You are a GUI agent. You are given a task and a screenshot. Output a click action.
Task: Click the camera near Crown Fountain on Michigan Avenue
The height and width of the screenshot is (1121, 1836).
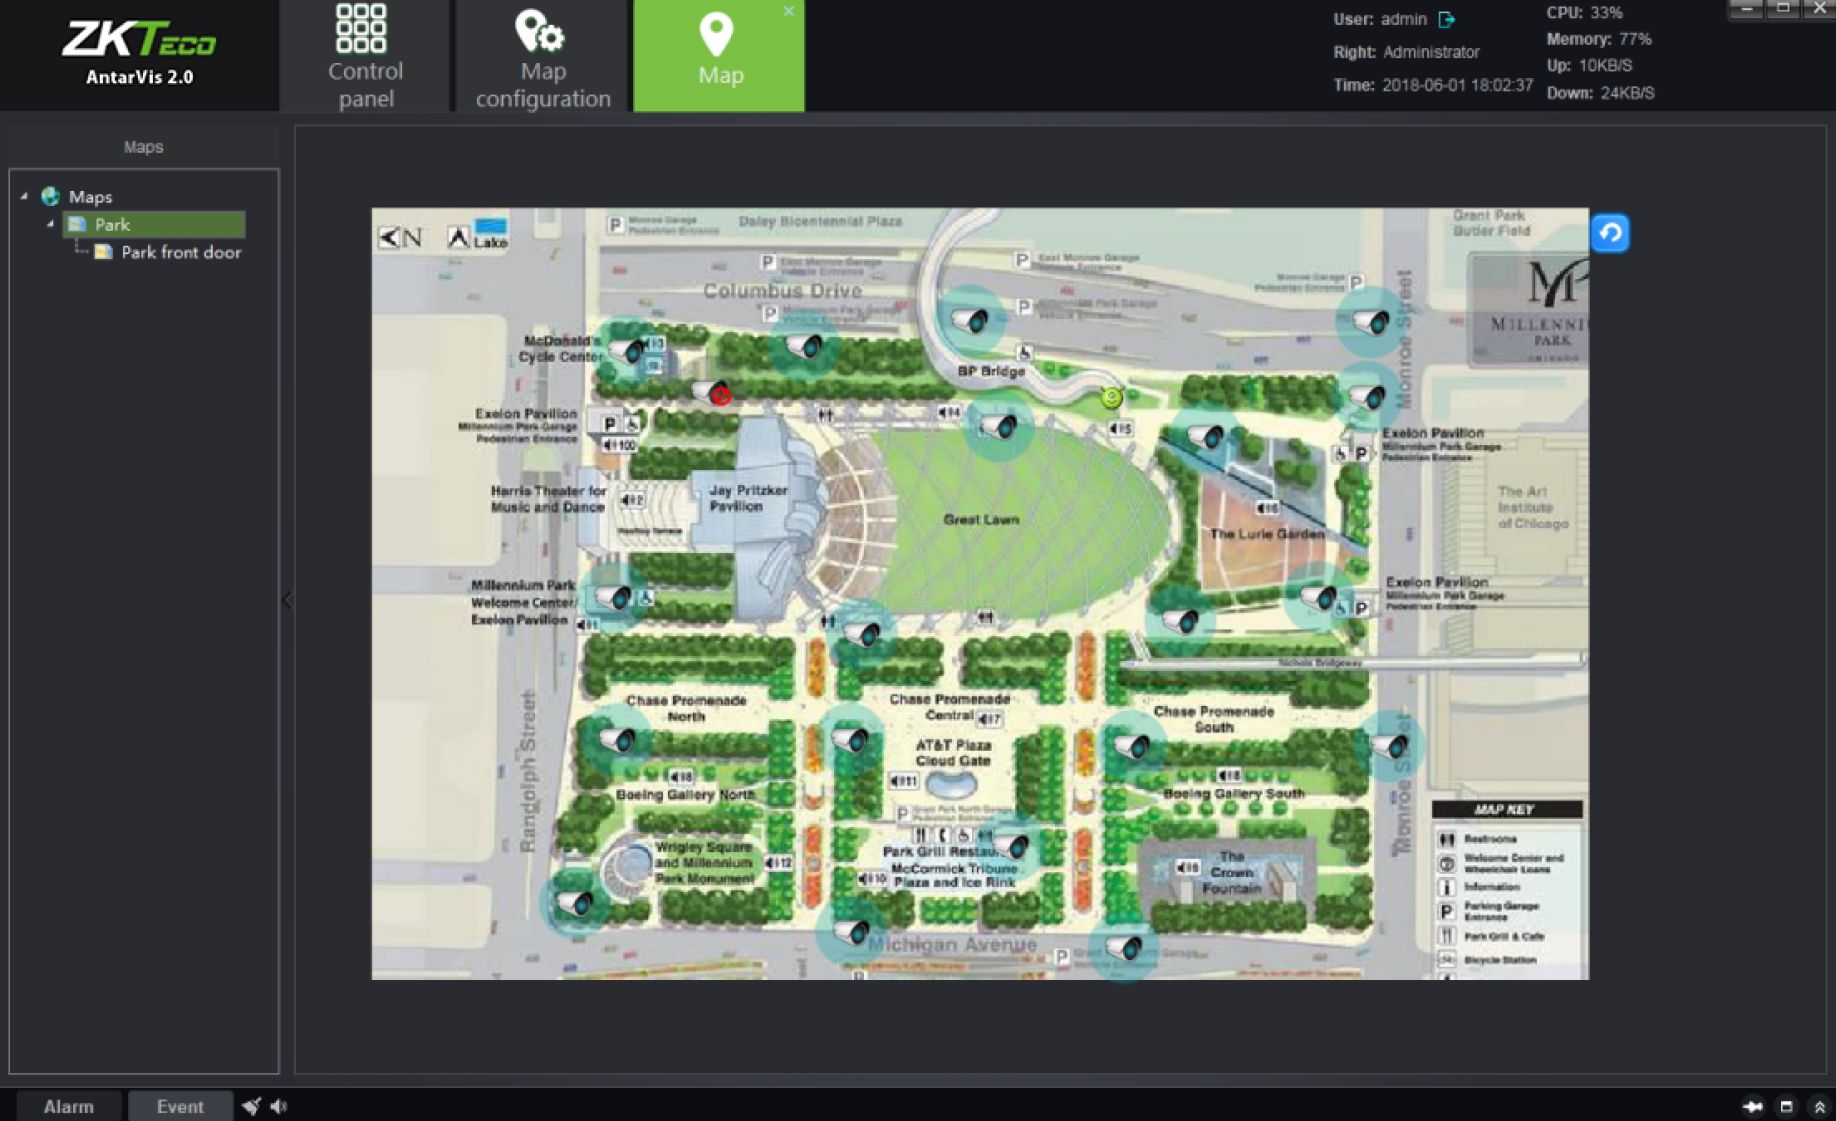[1123, 946]
